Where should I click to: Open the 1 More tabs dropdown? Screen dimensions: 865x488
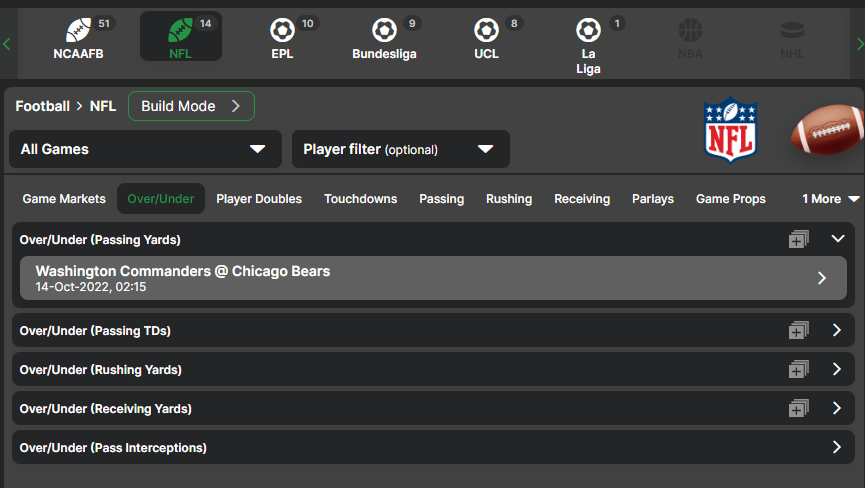[830, 199]
